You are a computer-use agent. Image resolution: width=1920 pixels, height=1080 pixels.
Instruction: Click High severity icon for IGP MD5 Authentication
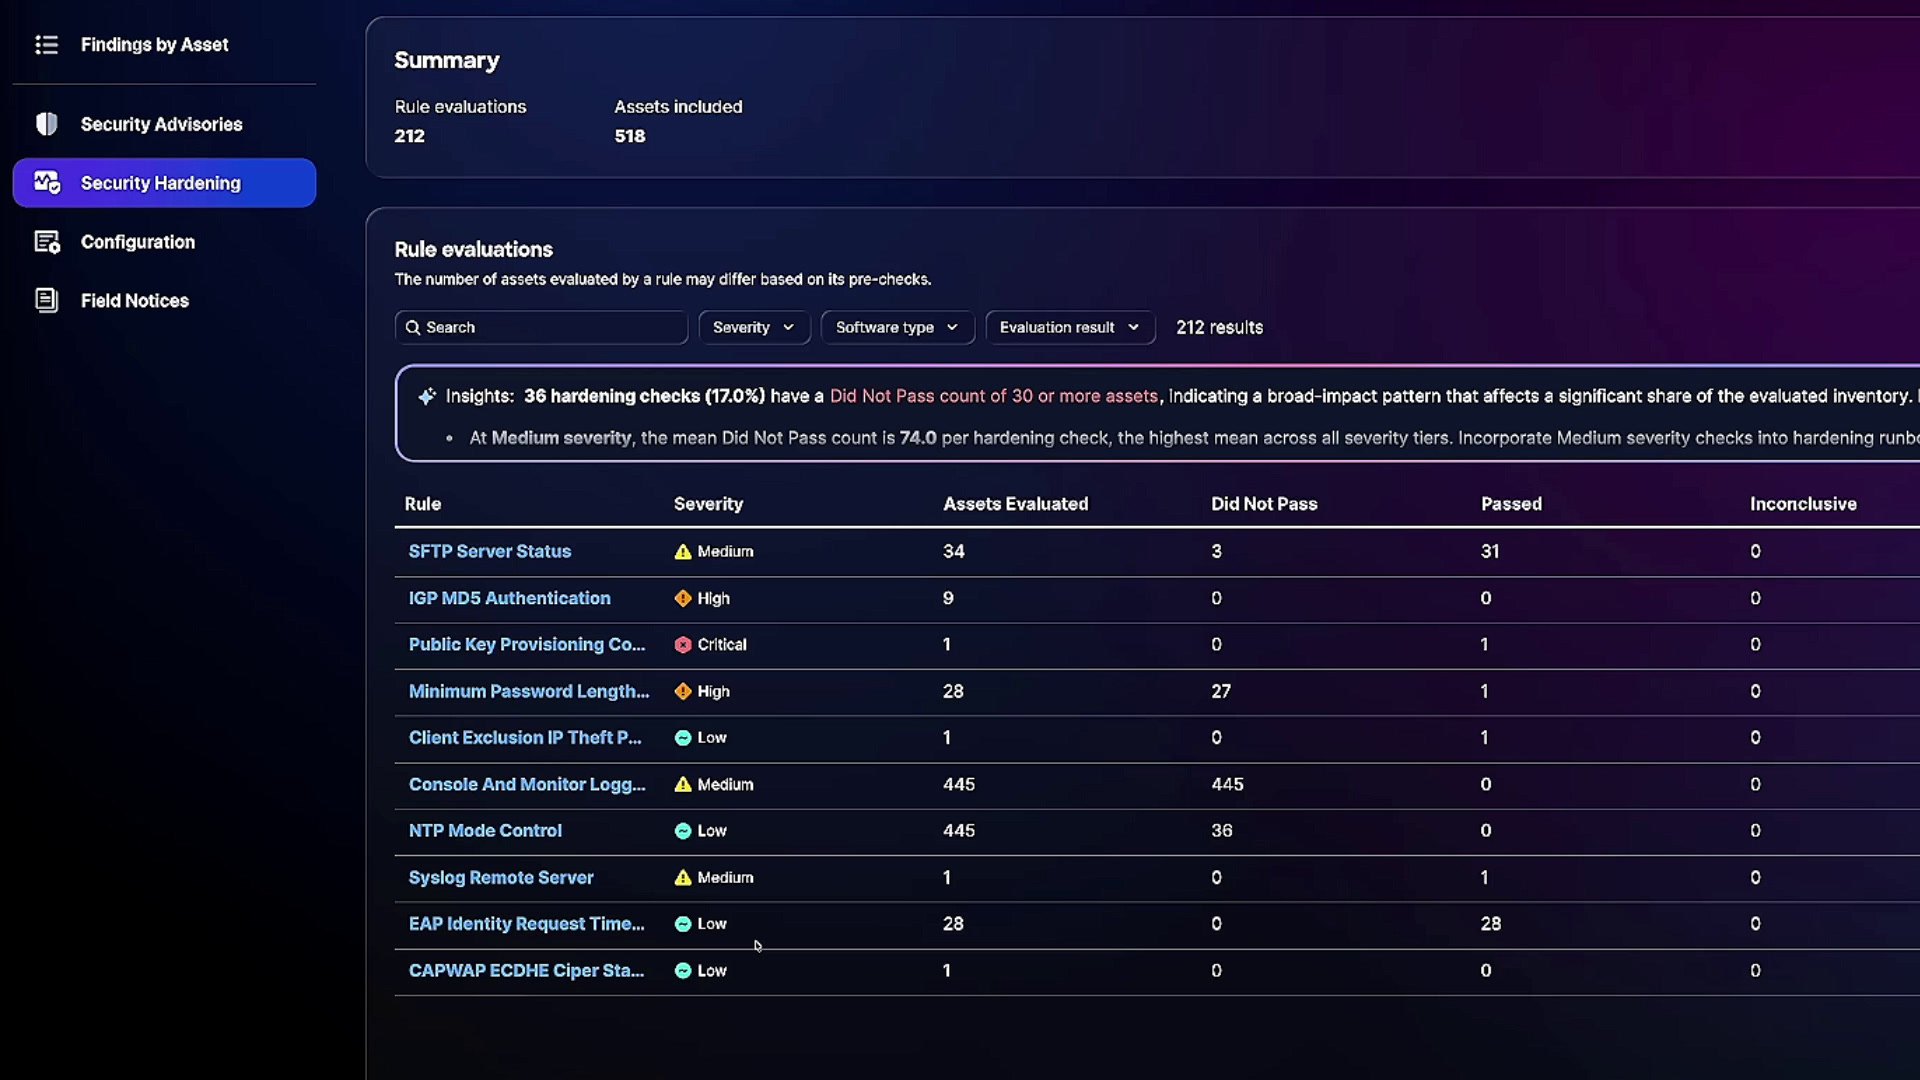coord(683,598)
